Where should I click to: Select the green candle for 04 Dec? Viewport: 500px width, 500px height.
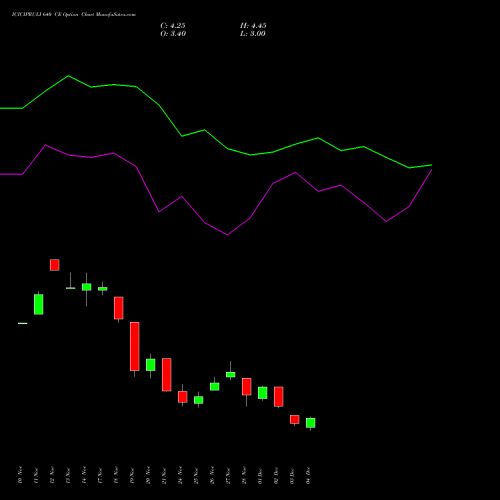311,423
